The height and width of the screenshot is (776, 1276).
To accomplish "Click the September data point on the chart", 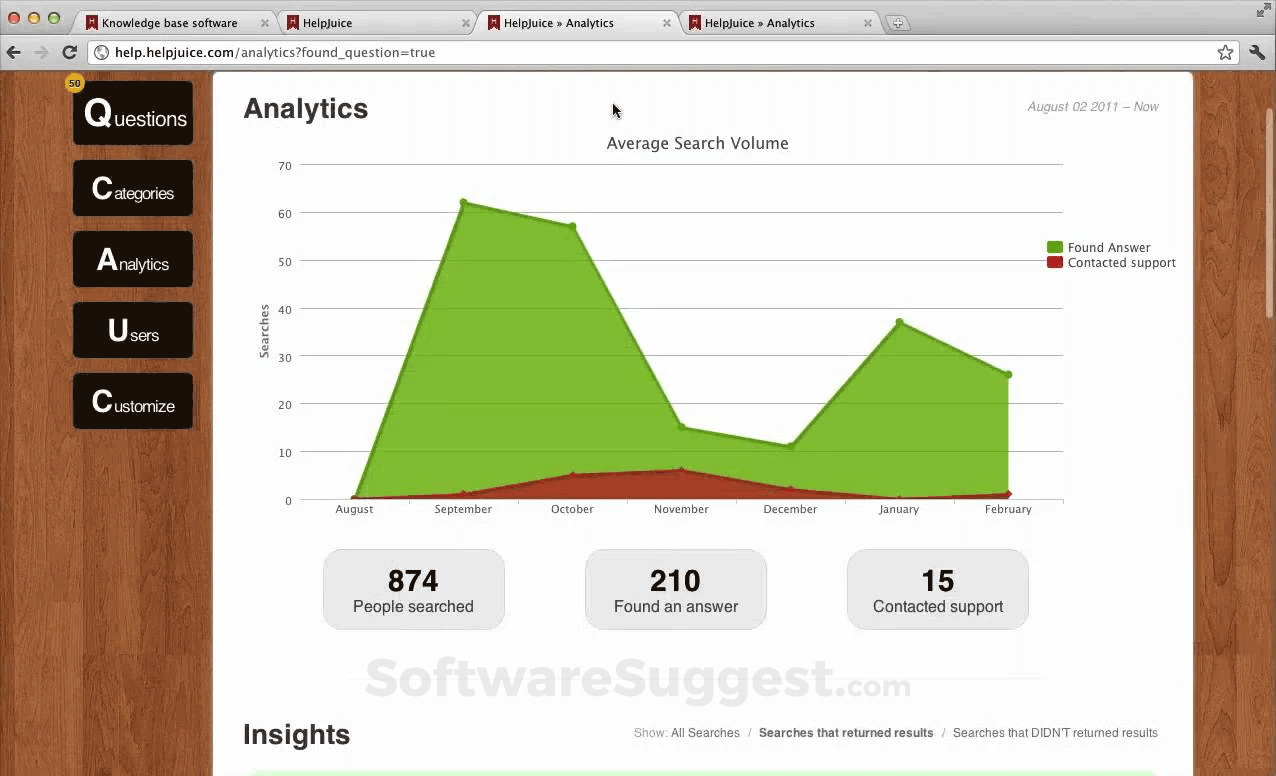I will pos(463,202).
